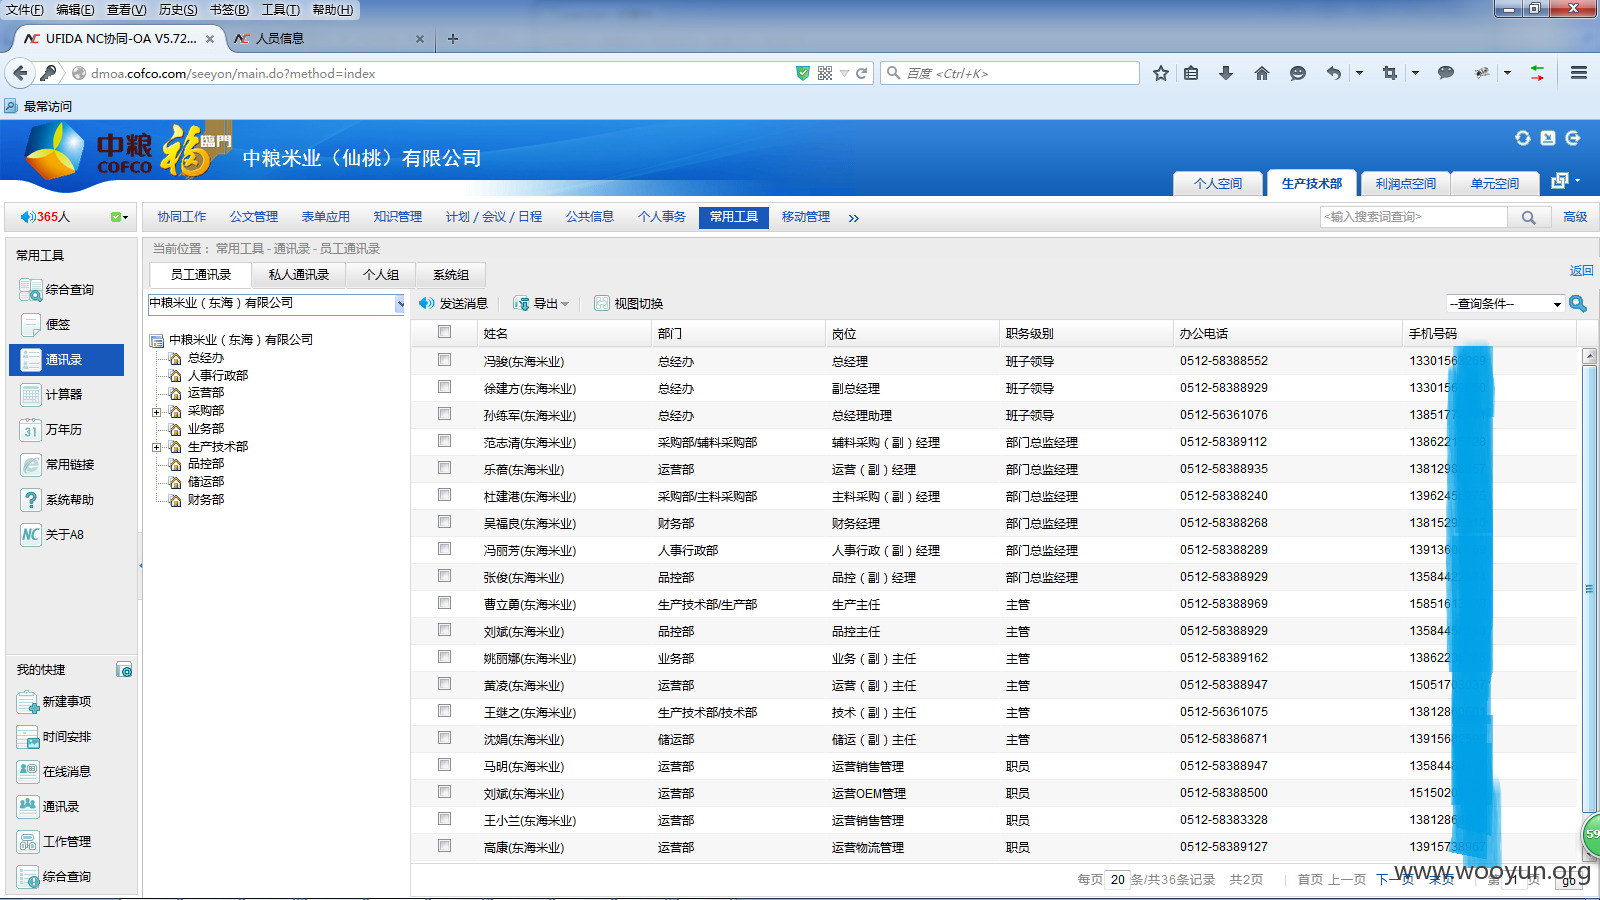
Task: Click the keyword search input field
Action: 1414,217
